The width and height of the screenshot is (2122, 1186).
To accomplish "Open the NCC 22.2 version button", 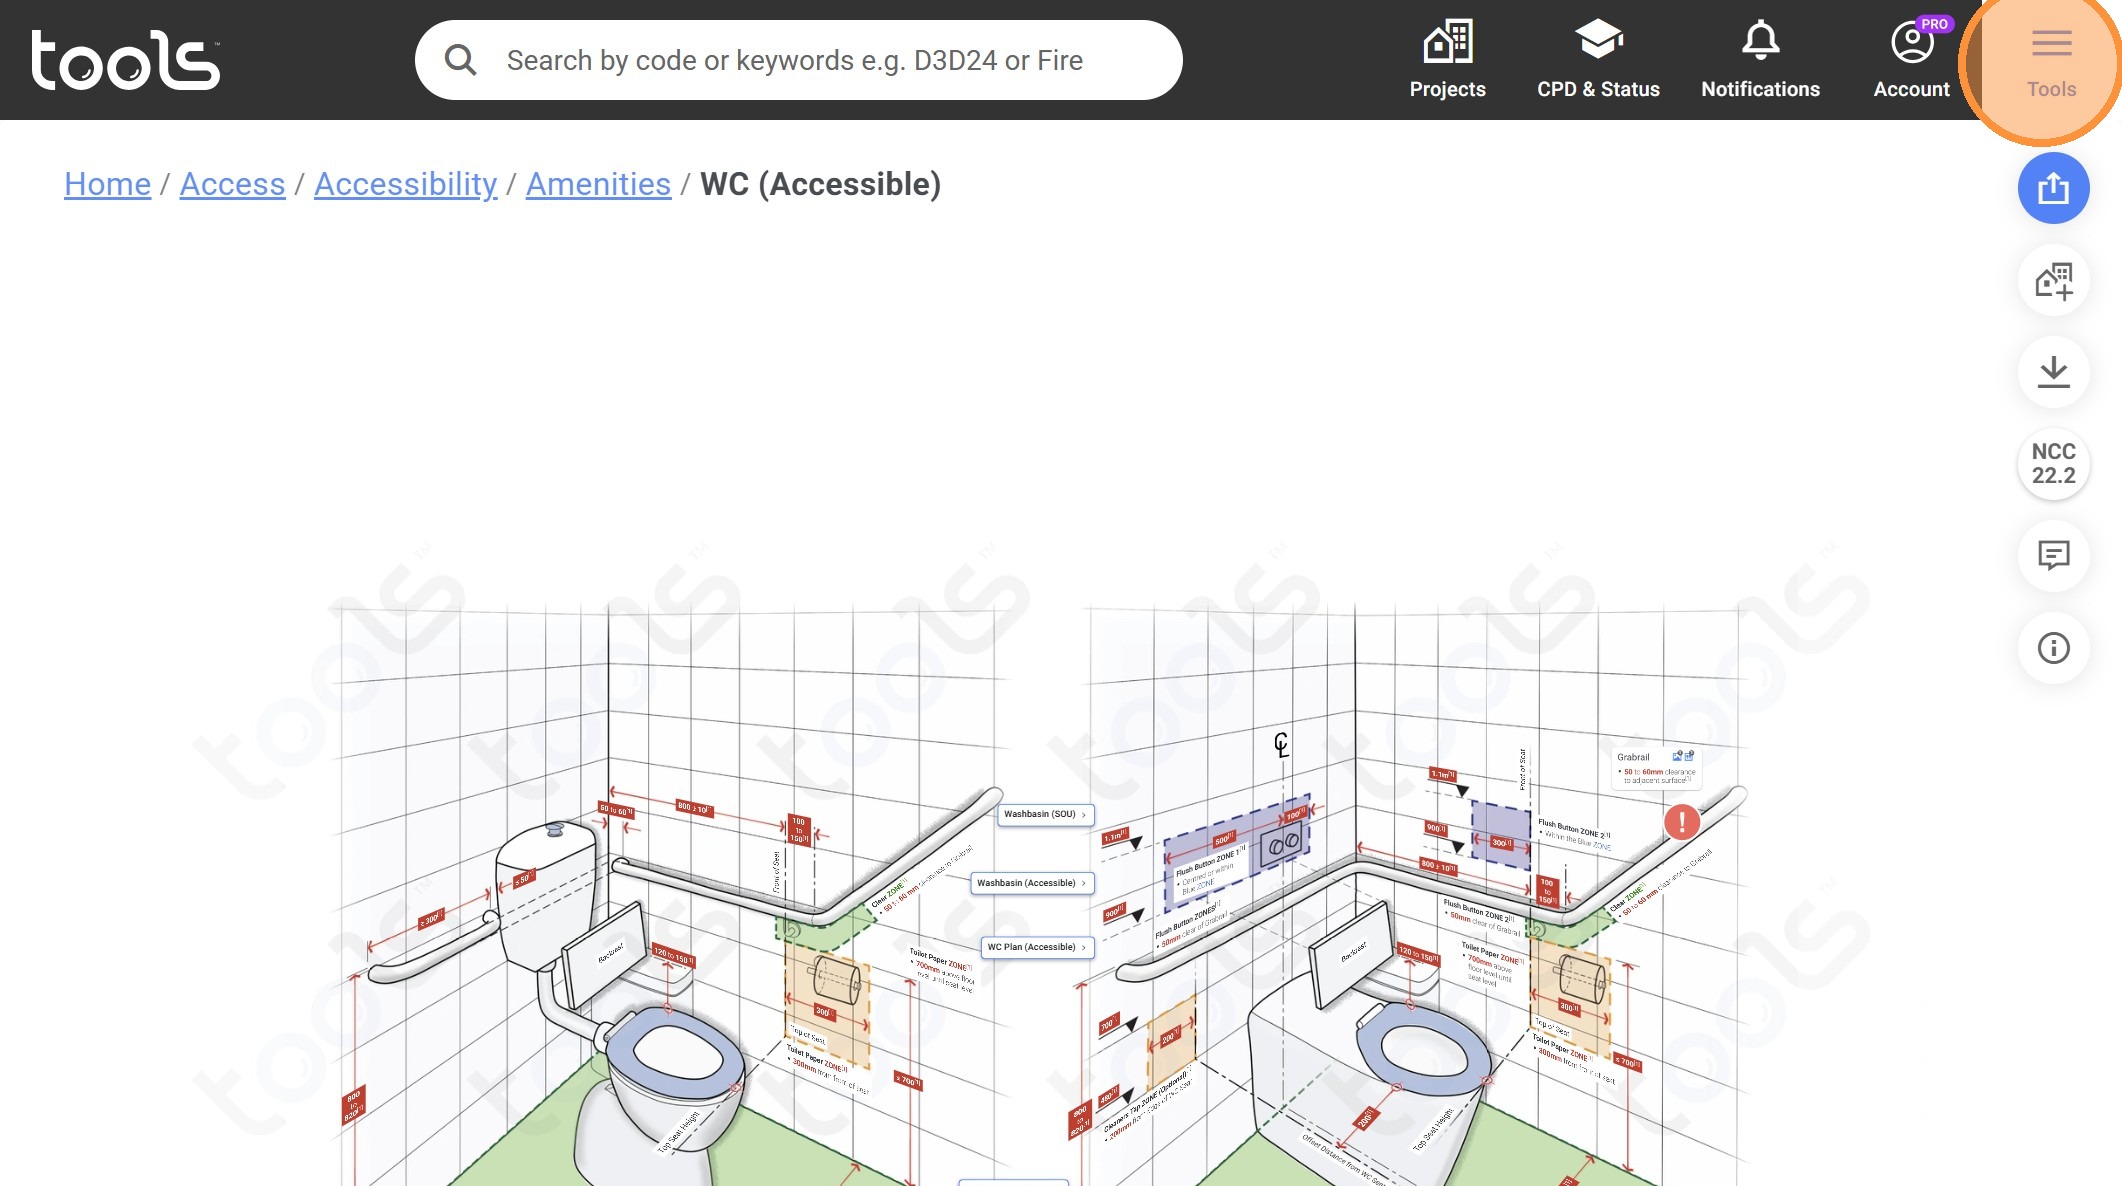I will [x=2053, y=464].
